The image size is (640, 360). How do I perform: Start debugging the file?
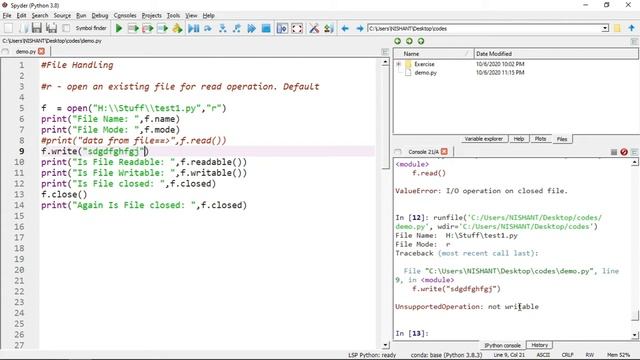pos(193,28)
